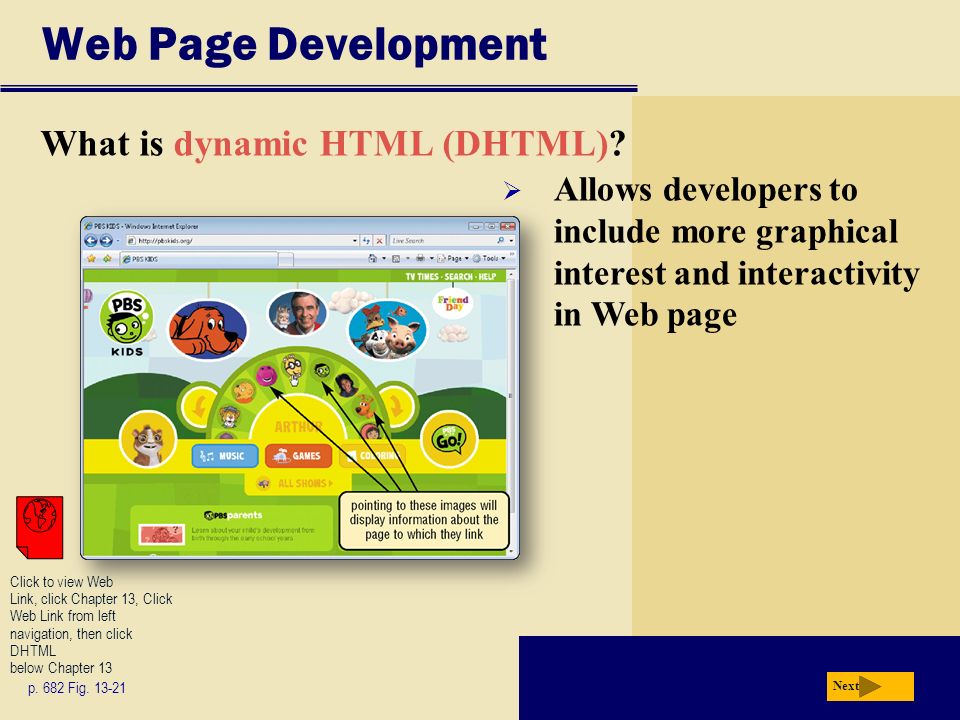Click the search magnifier icon
The image size is (960, 720).
501,241
